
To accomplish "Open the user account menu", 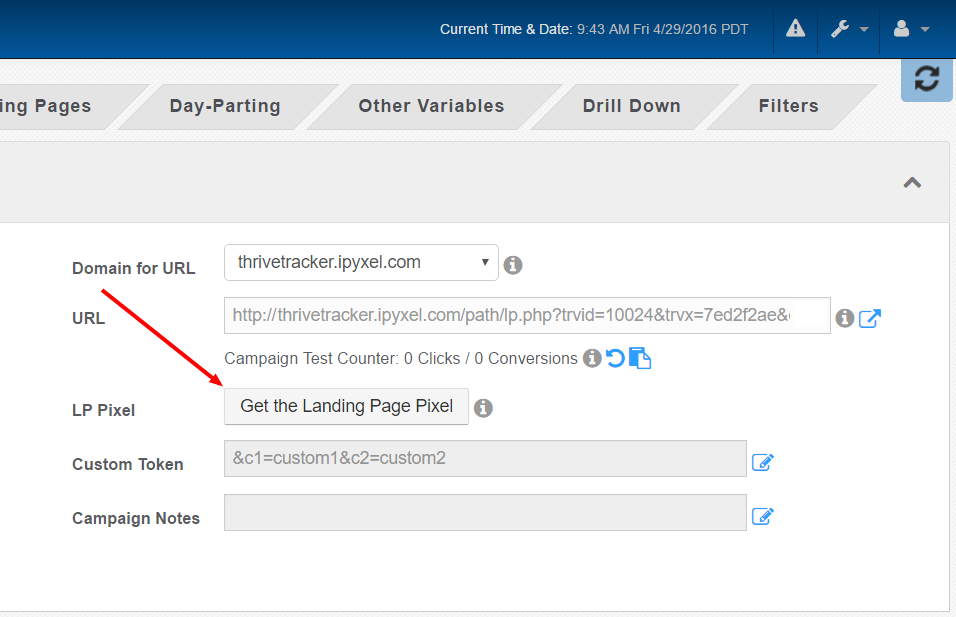I will coord(902,29).
